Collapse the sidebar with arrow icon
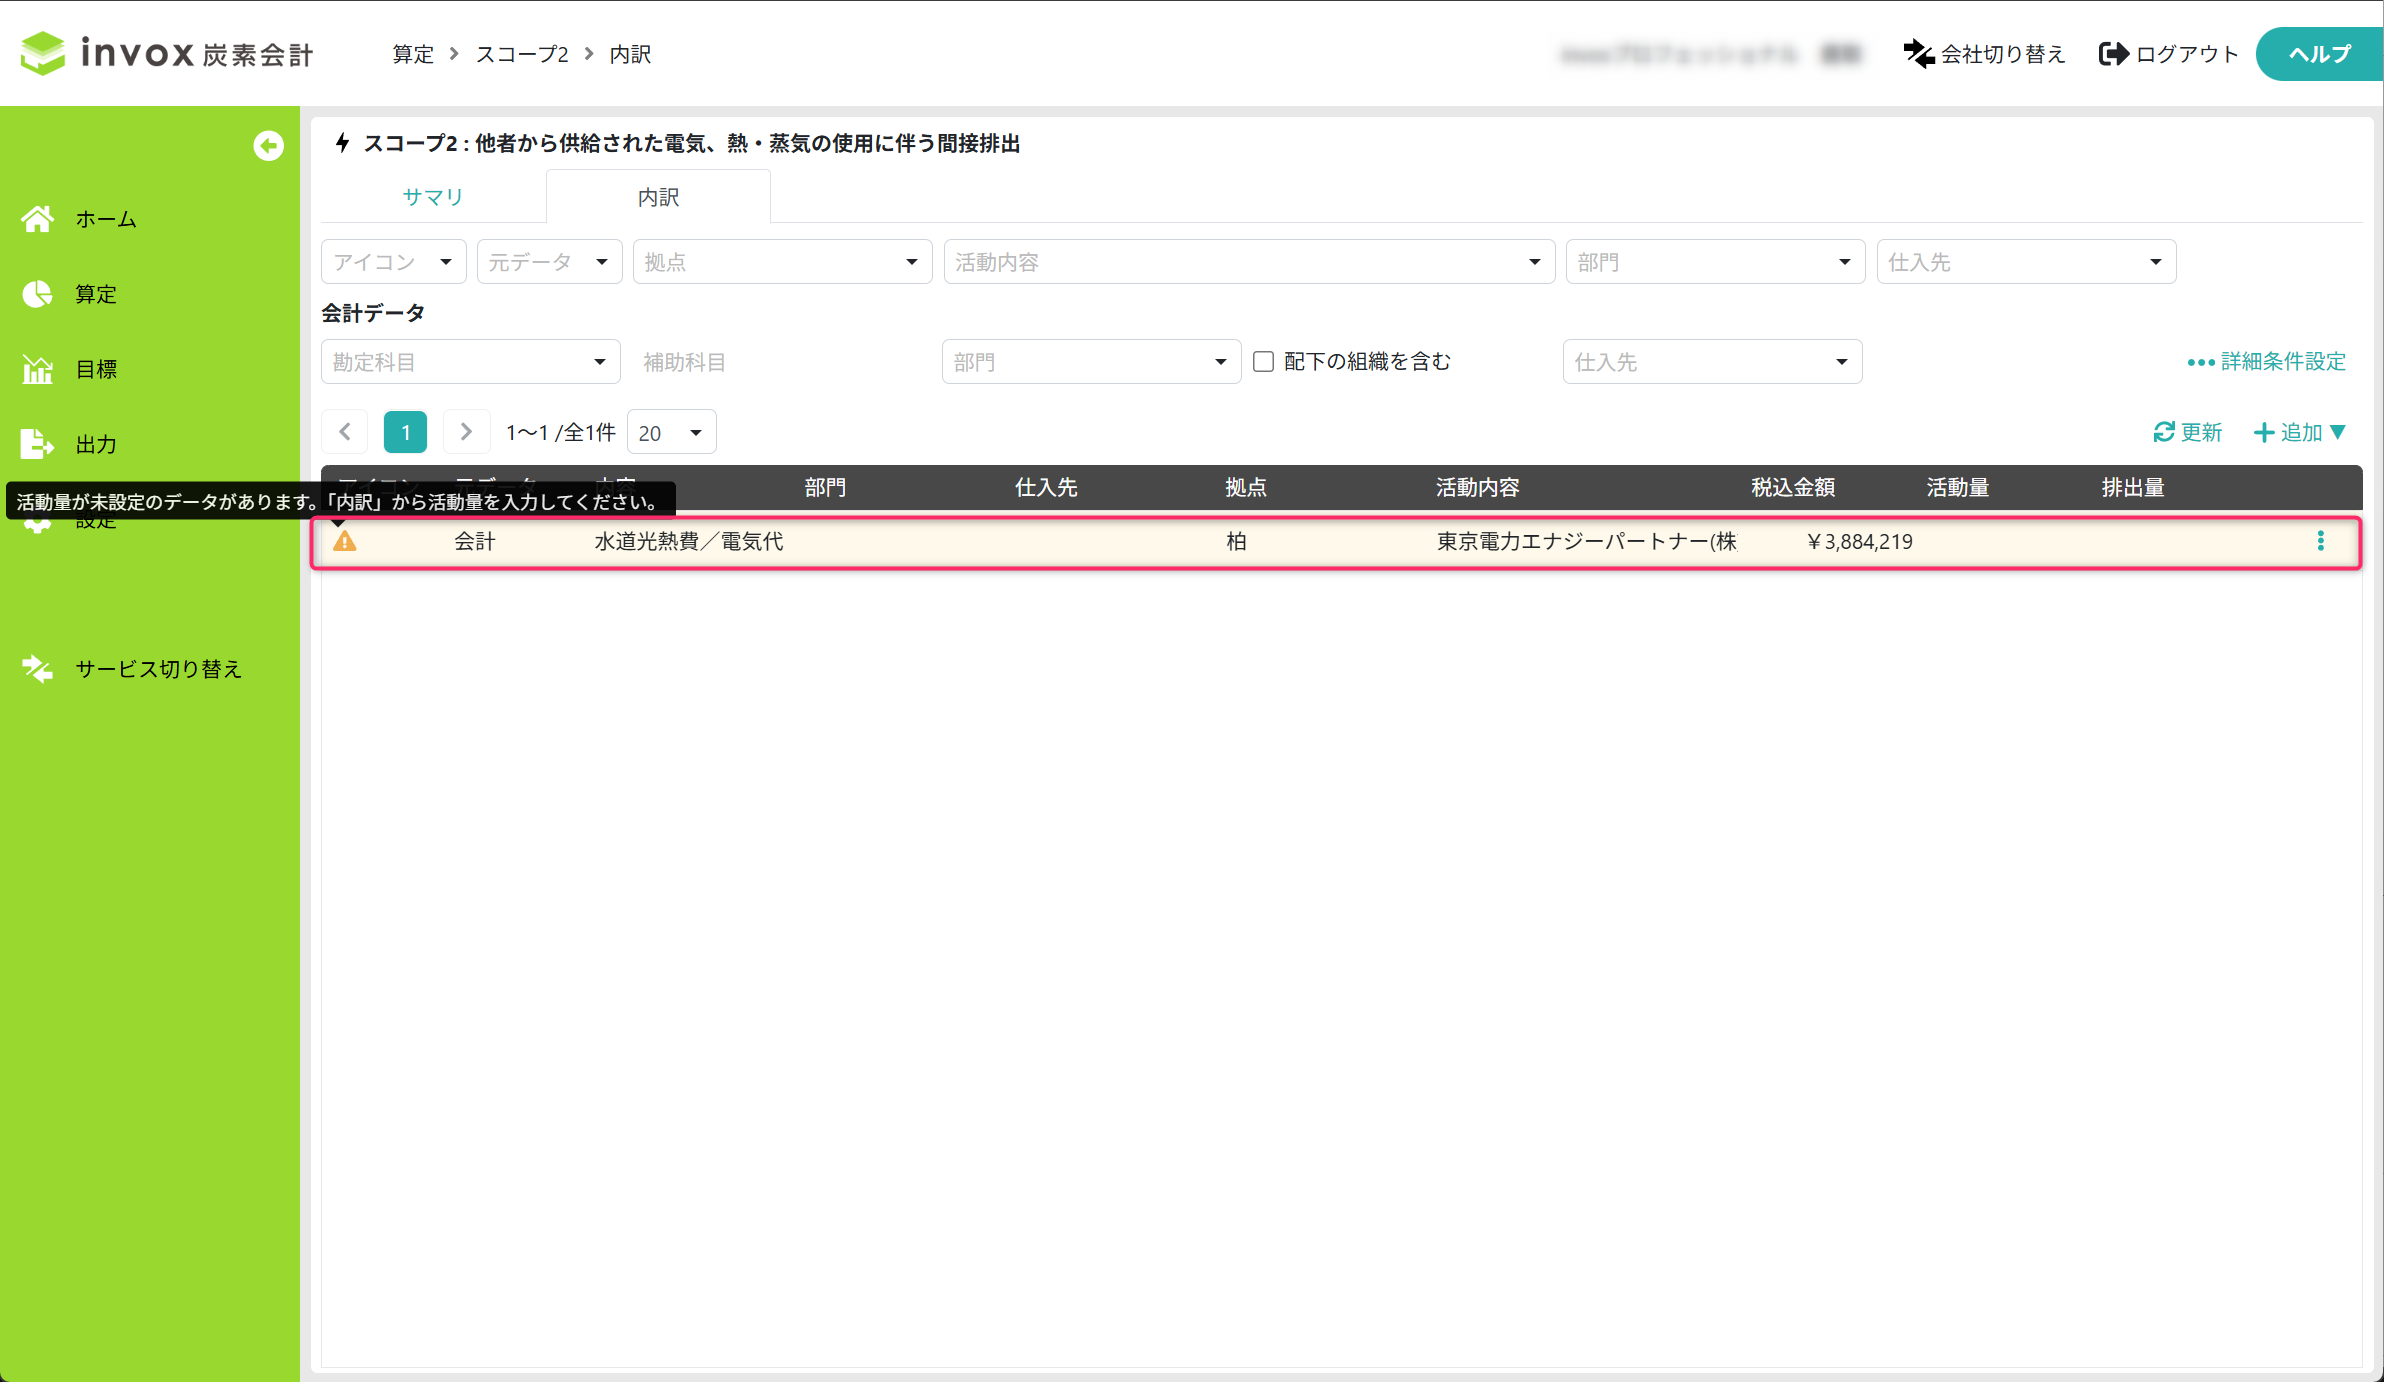The height and width of the screenshot is (1382, 2384). [x=268, y=146]
